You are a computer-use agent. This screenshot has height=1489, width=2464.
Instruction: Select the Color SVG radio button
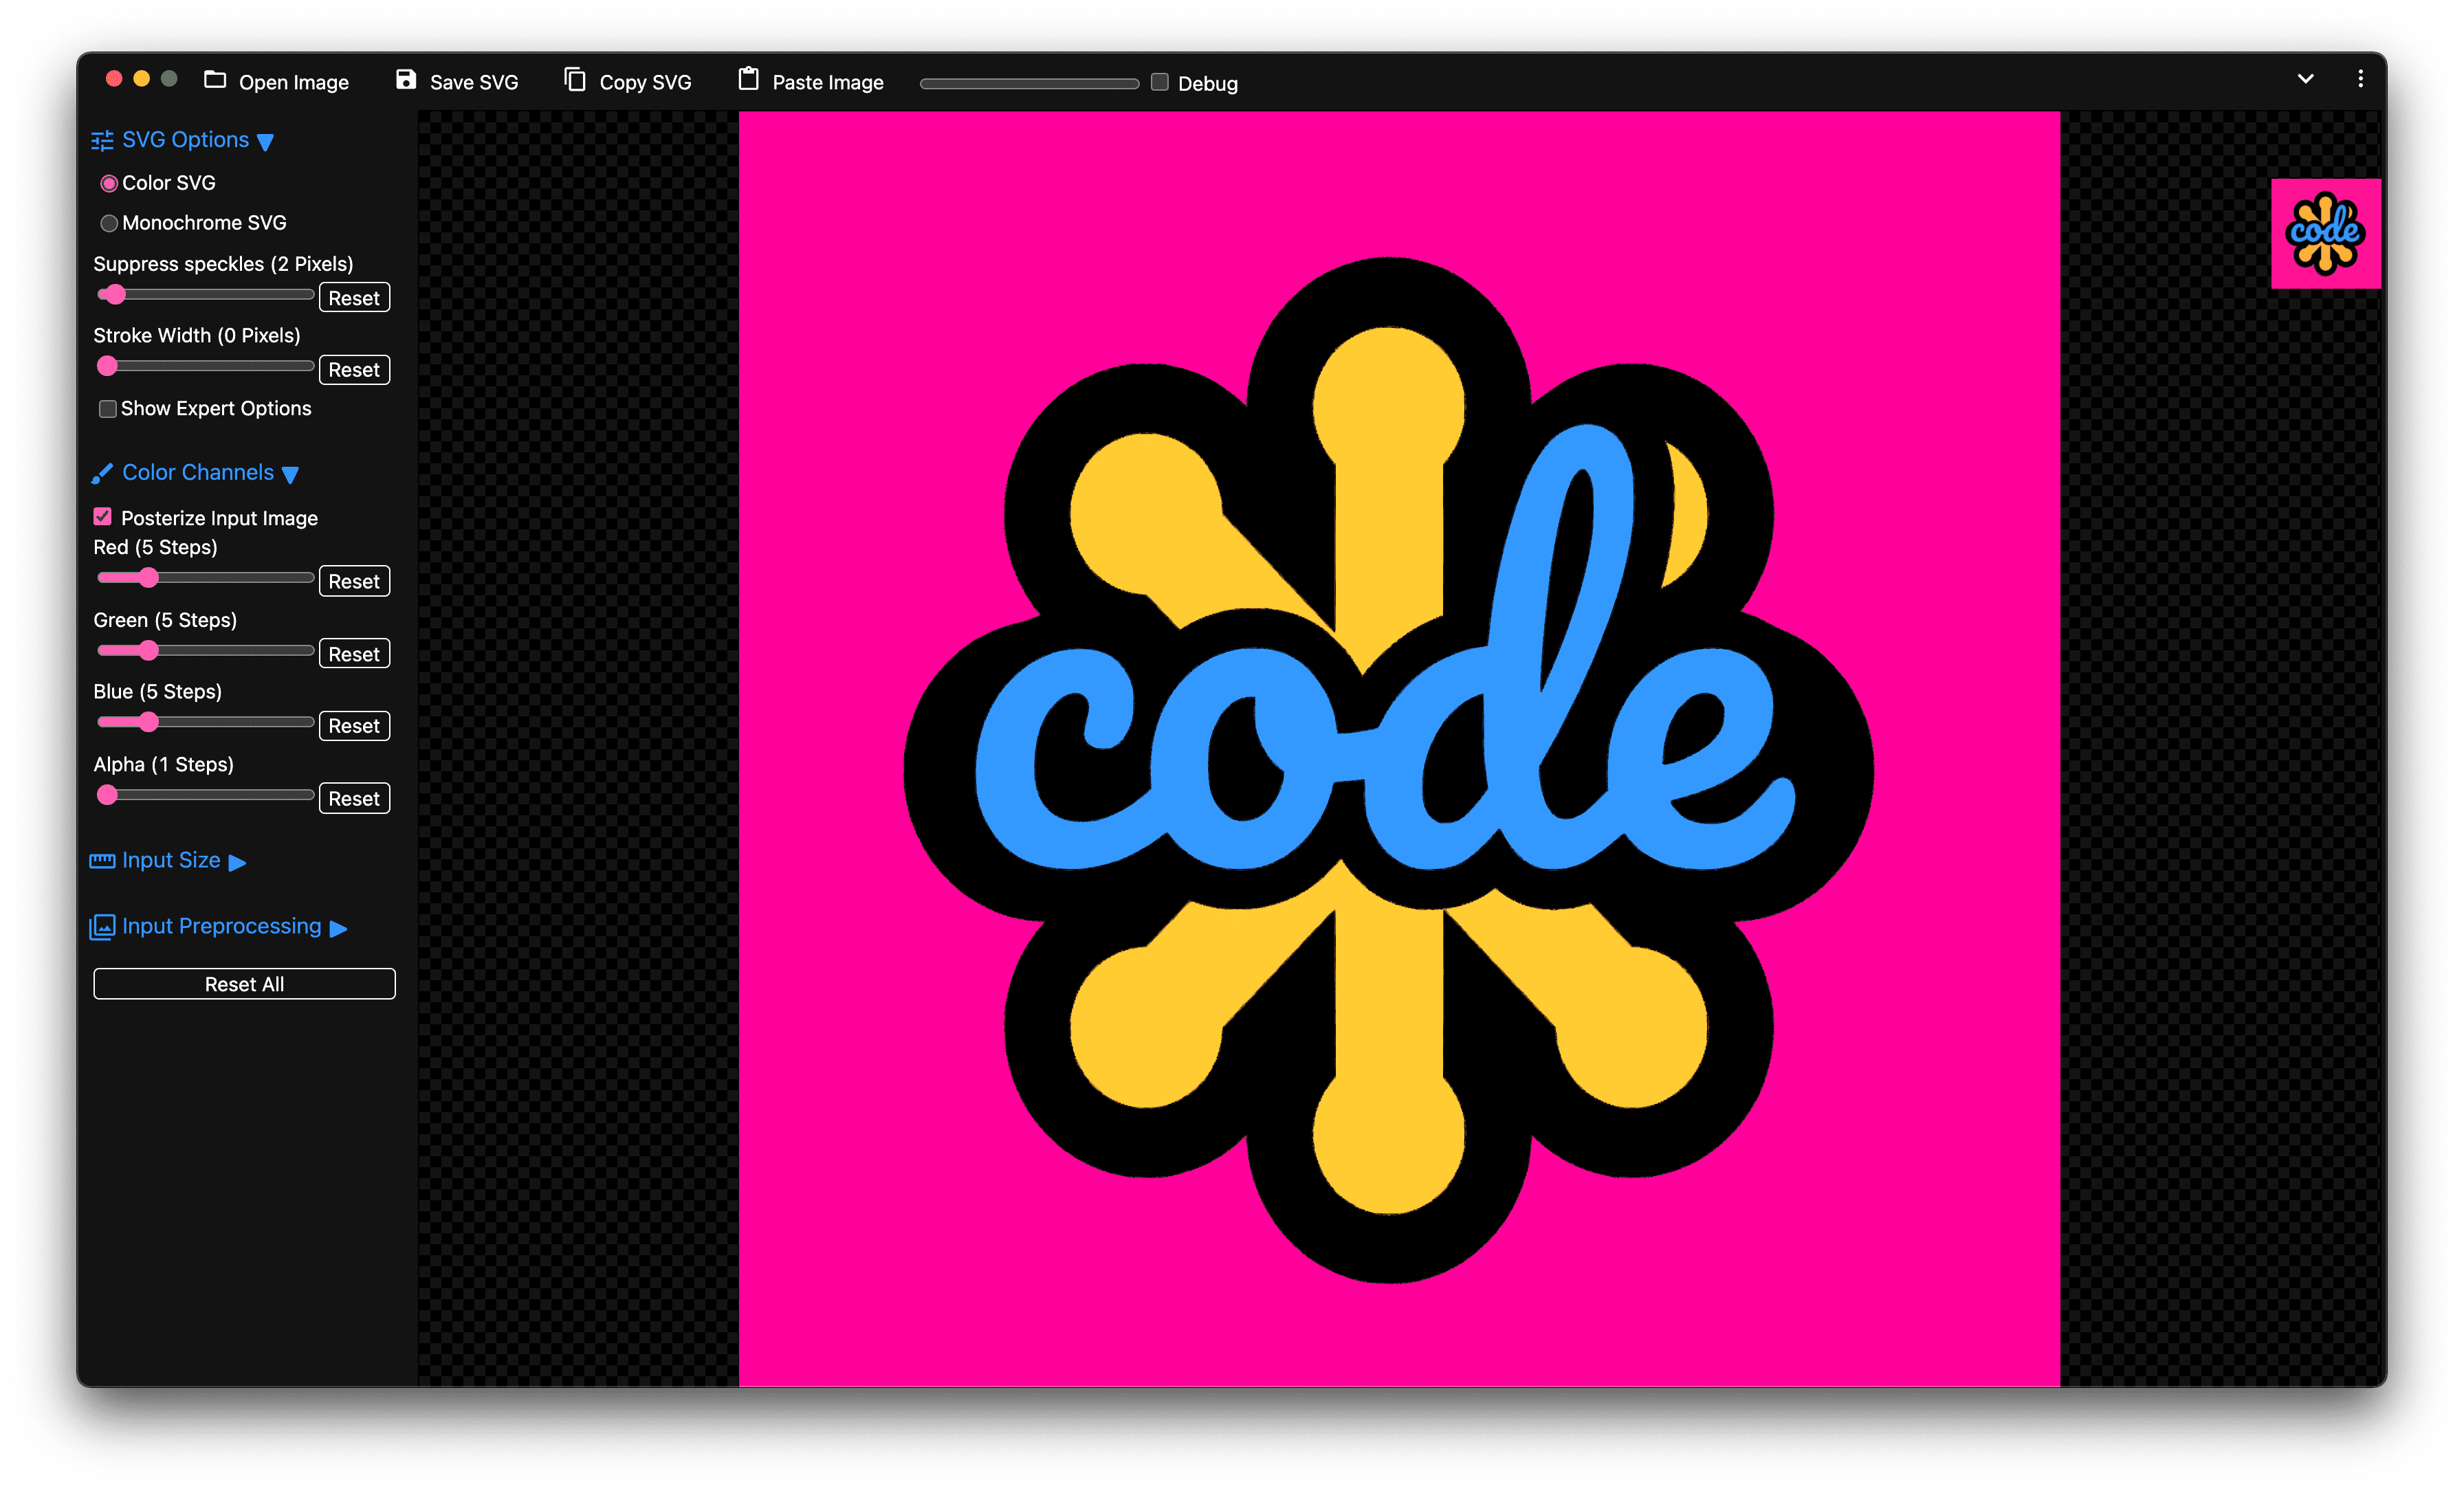(x=111, y=183)
